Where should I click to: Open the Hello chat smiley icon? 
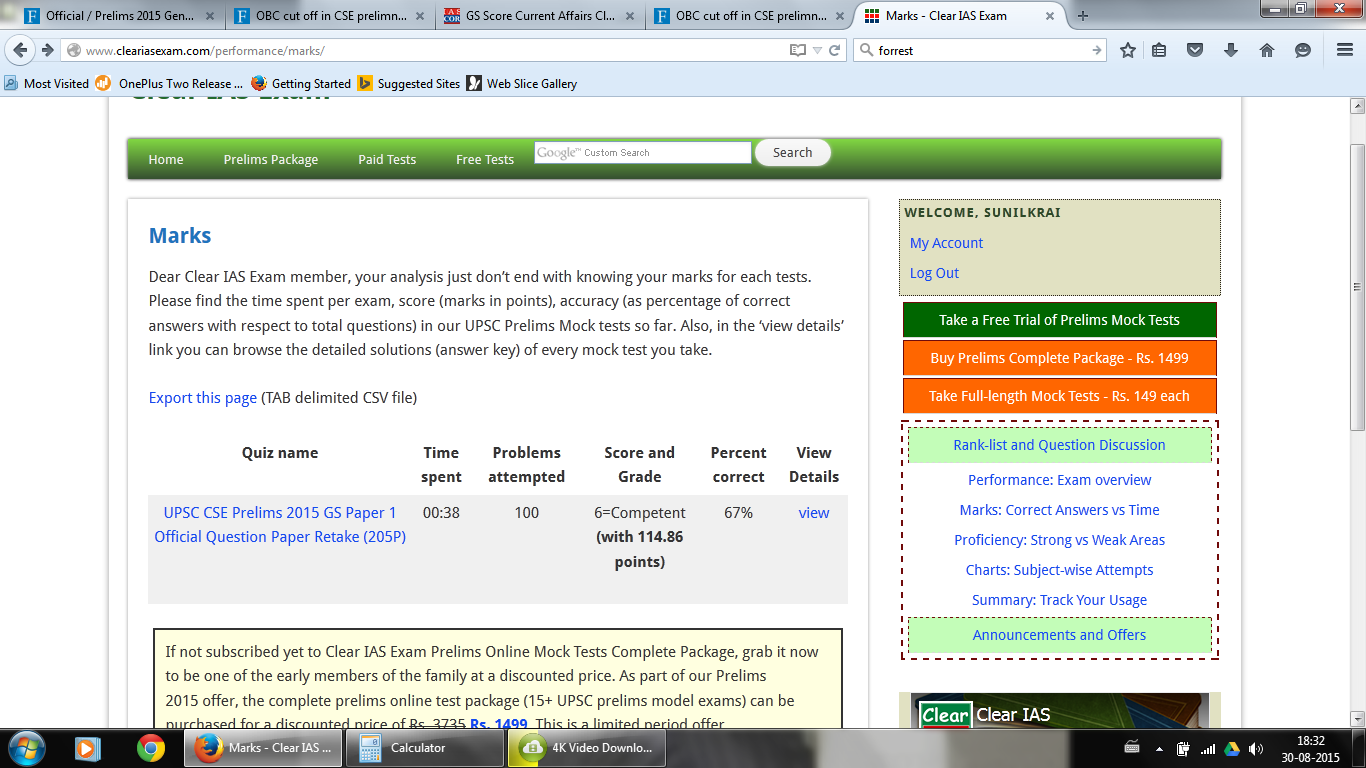point(1303,50)
